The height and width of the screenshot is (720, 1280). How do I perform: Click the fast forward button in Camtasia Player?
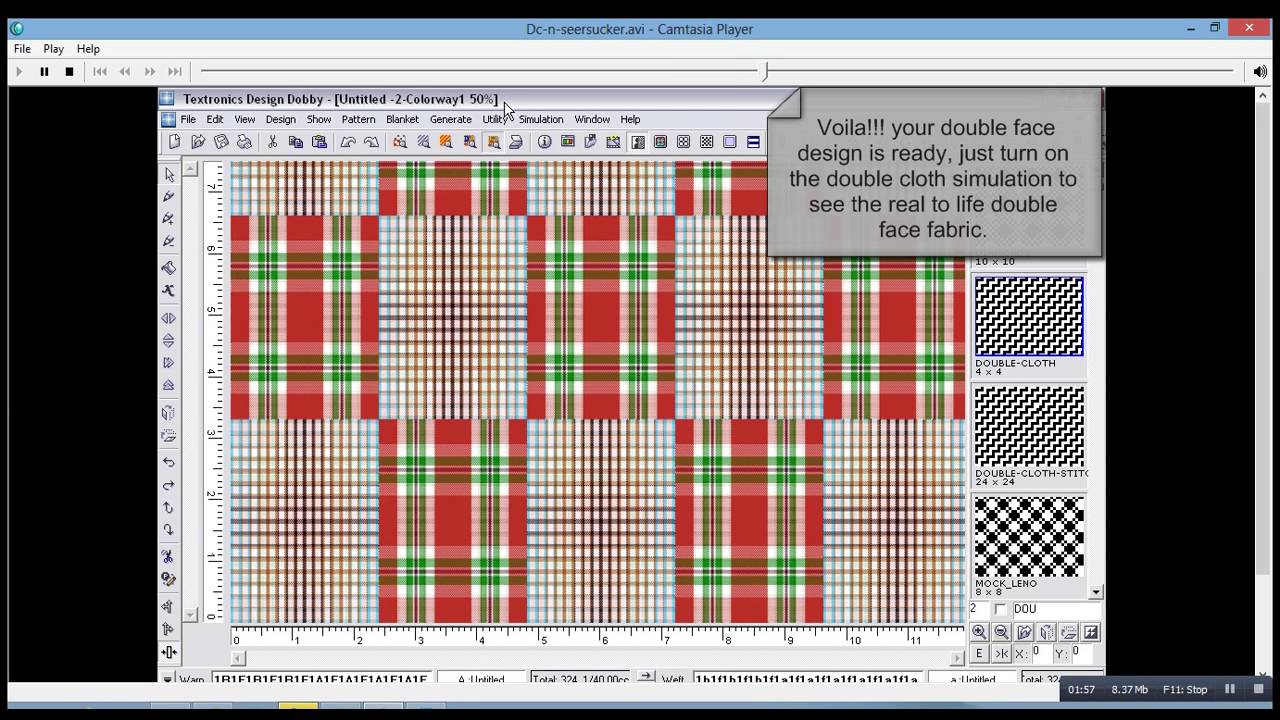[x=150, y=71]
